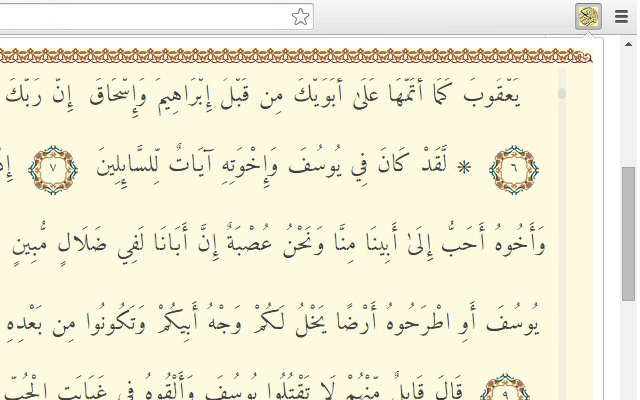Bookmark this page with the star icon
Viewport: 640px width, 400px height.
(300, 17)
